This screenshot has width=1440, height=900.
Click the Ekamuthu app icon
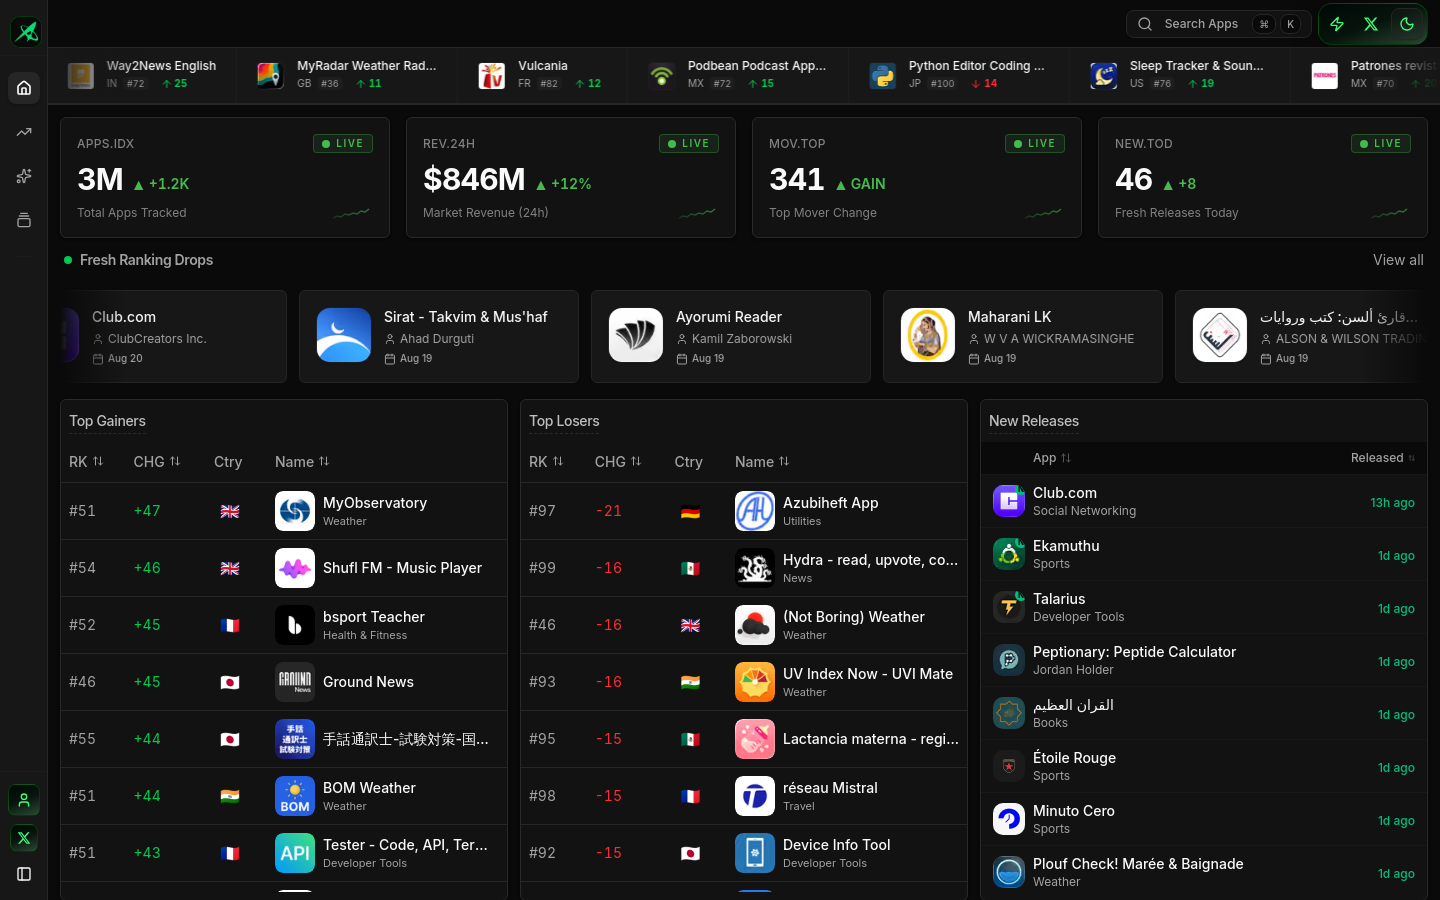click(1009, 554)
